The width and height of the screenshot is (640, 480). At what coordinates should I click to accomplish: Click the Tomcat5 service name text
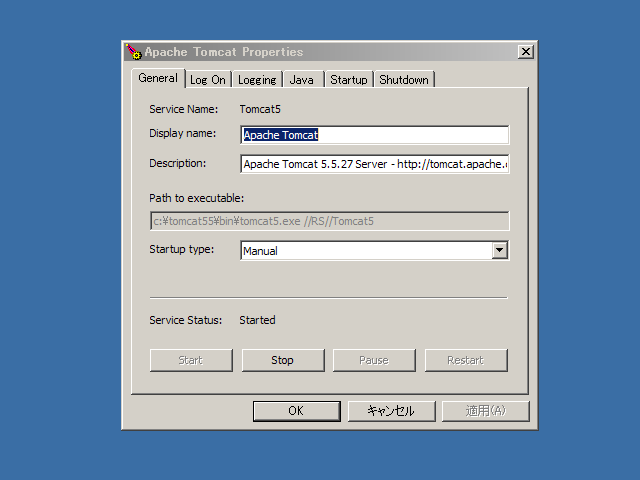pyautogui.click(x=260, y=109)
